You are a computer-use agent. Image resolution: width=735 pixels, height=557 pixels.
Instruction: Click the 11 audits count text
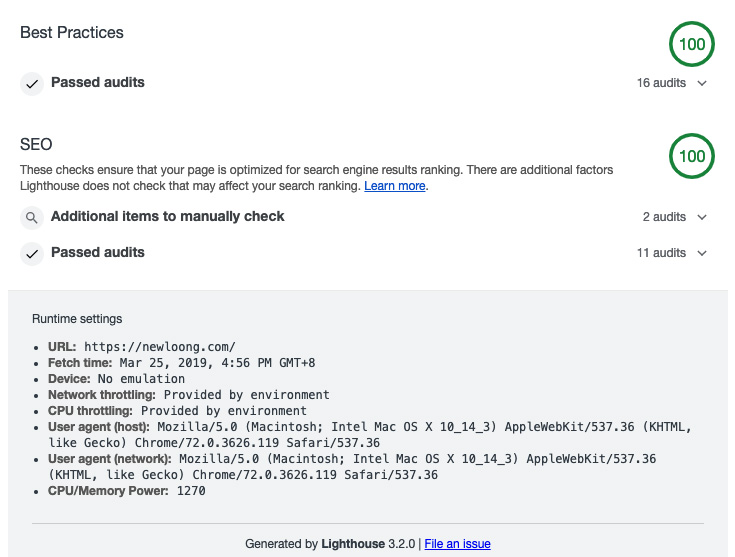(661, 253)
